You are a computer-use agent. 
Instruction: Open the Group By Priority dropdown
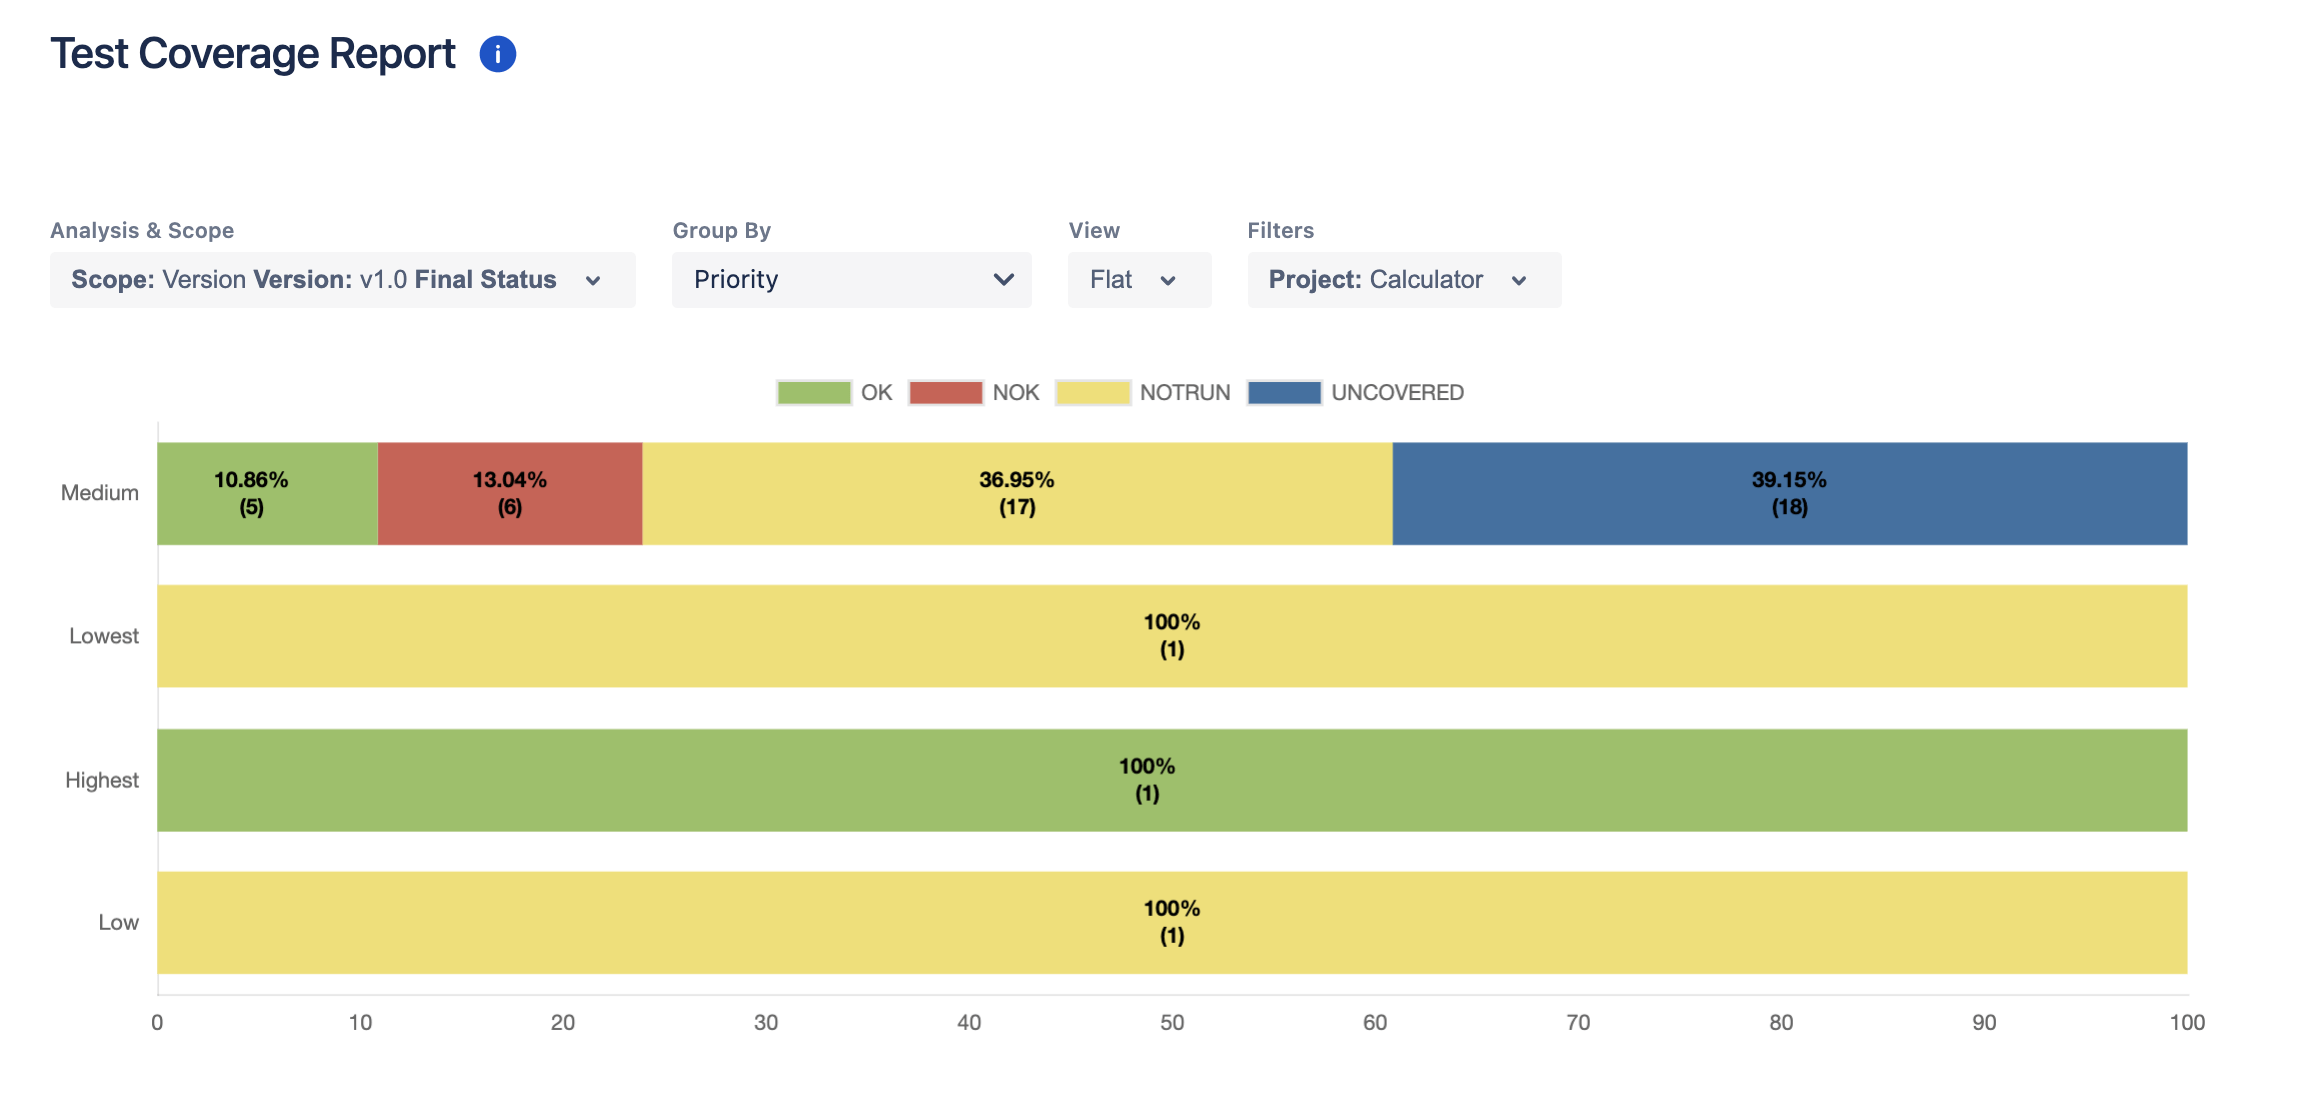tap(850, 280)
